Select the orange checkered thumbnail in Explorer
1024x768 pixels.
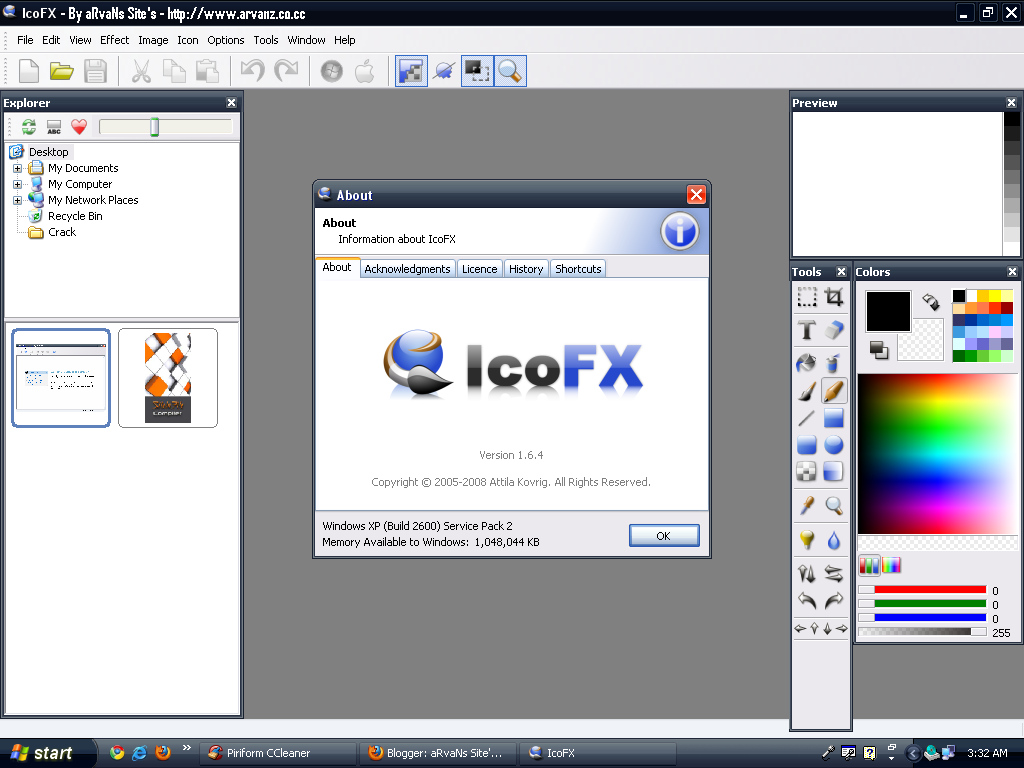point(168,377)
